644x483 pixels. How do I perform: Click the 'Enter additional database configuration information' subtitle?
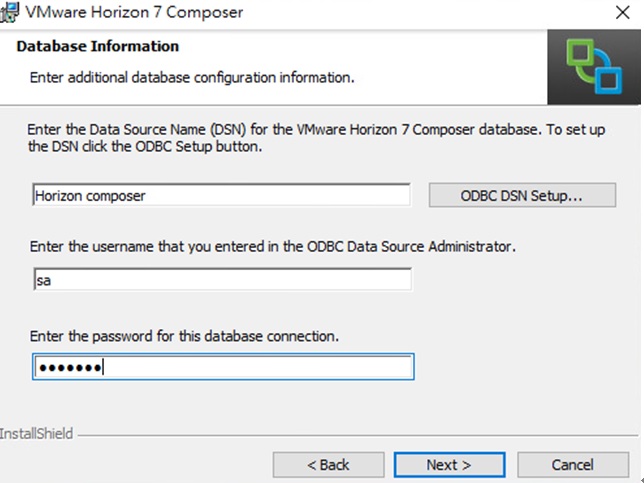tap(192, 77)
